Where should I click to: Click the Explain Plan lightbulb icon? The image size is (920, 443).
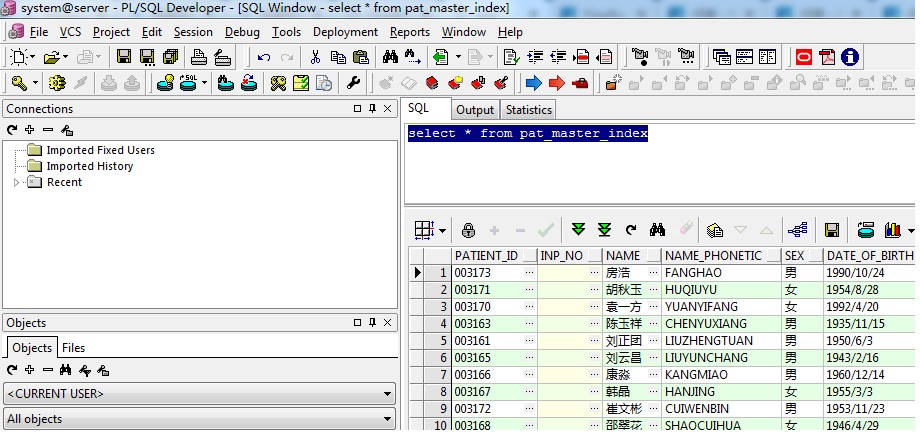166,83
